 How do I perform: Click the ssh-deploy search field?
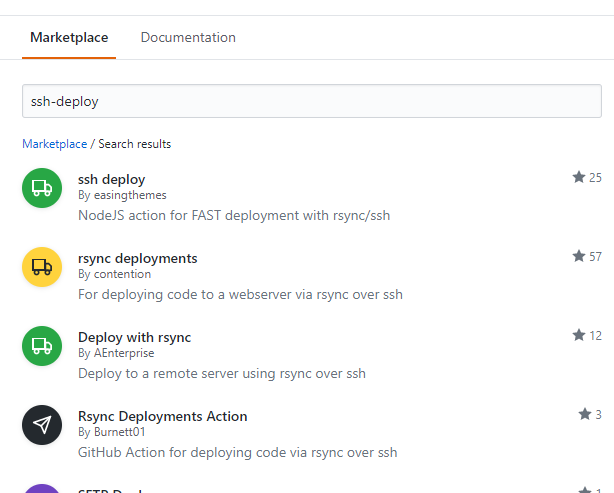point(311,101)
